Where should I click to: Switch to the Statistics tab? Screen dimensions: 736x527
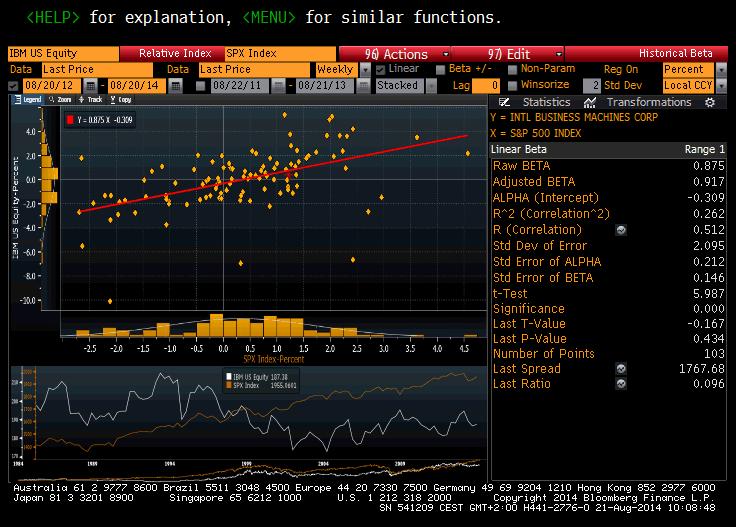(546, 102)
